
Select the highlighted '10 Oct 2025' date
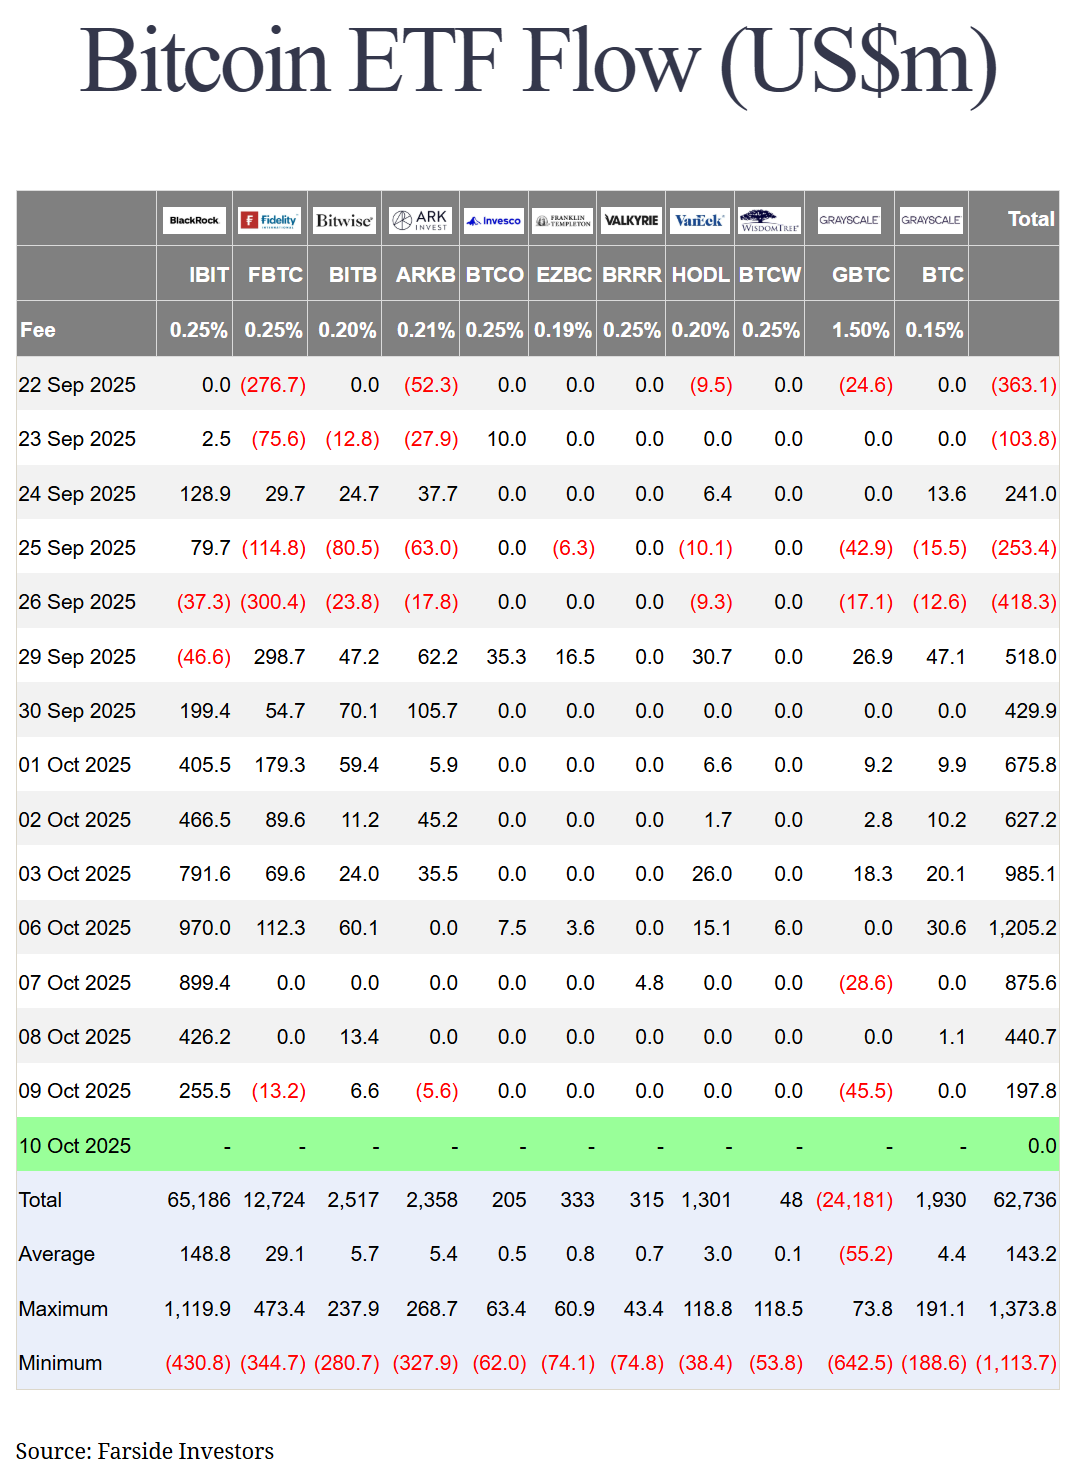75,1146
